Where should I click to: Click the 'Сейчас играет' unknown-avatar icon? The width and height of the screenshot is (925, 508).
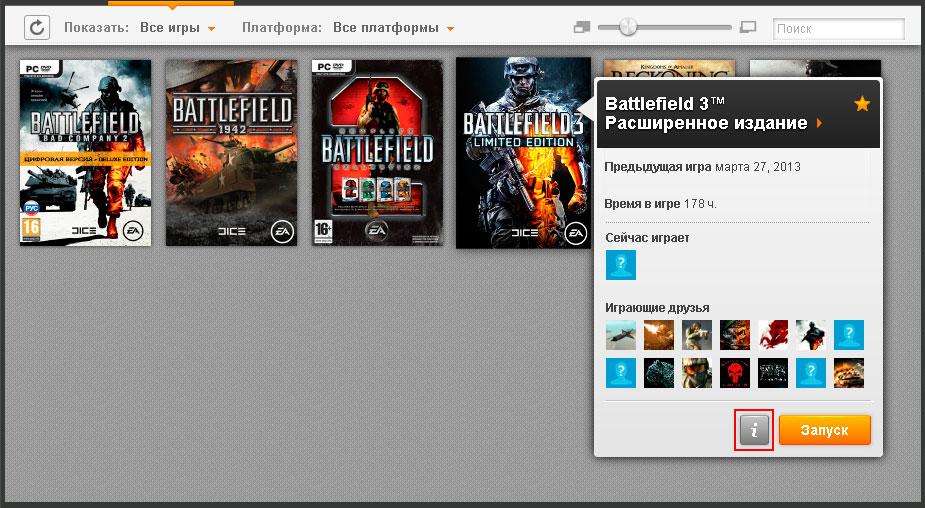coord(621,265)
